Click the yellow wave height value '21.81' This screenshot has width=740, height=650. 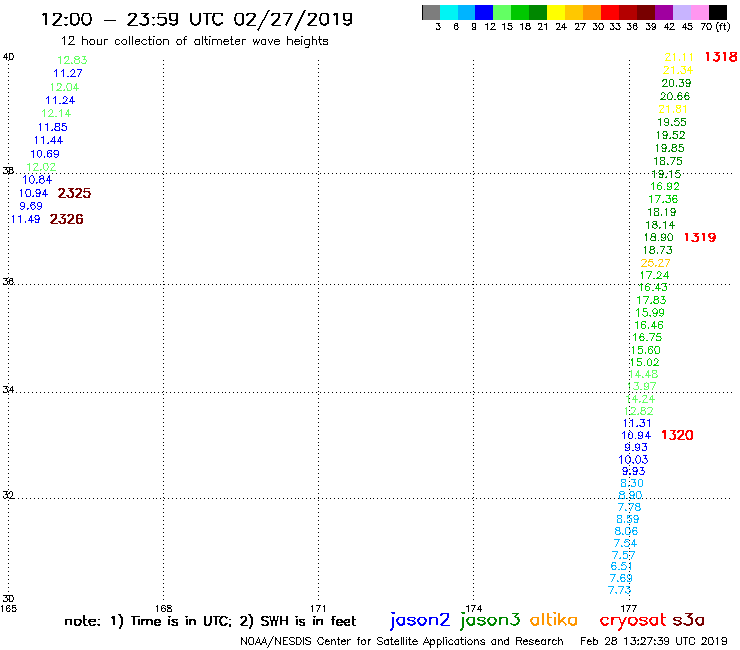(x=673, y=109)
